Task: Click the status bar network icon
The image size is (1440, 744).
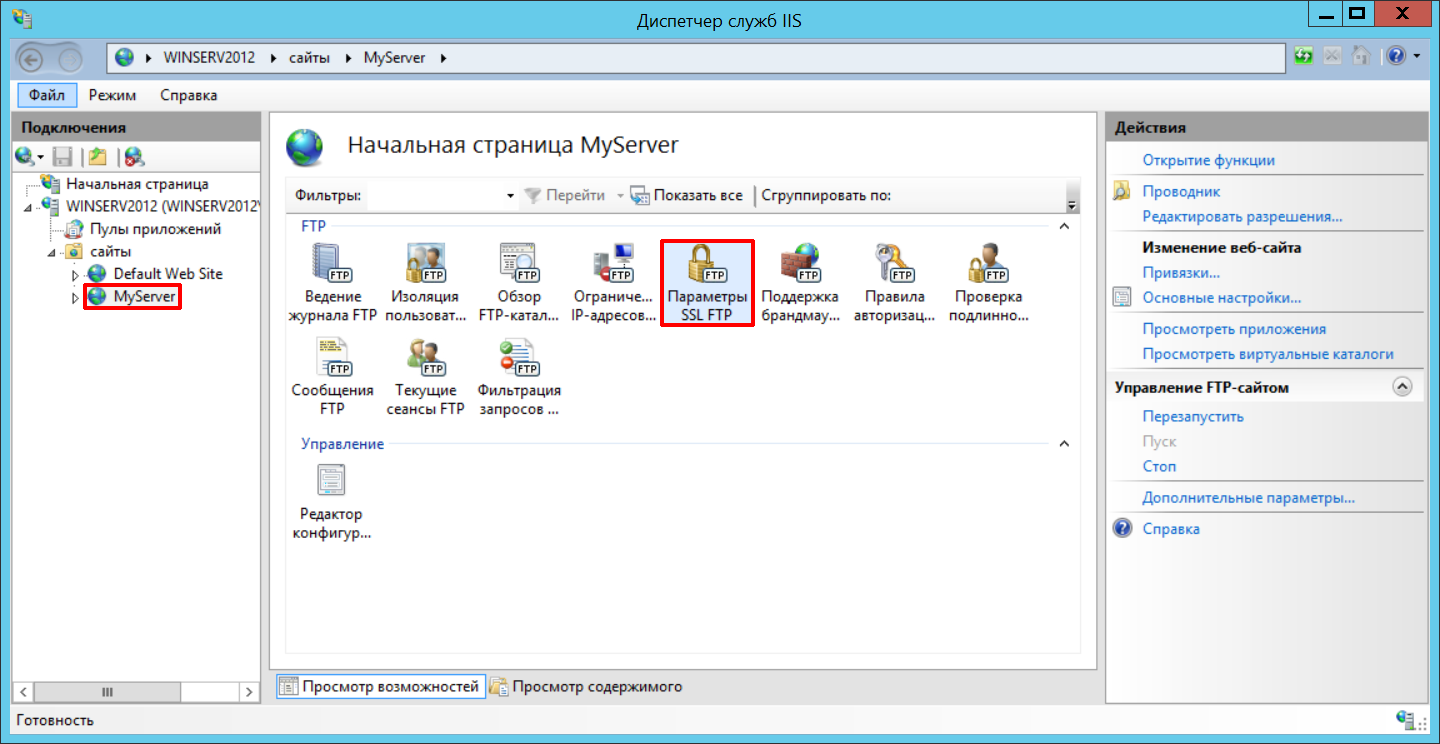Action: click(x=1406, y=719)
